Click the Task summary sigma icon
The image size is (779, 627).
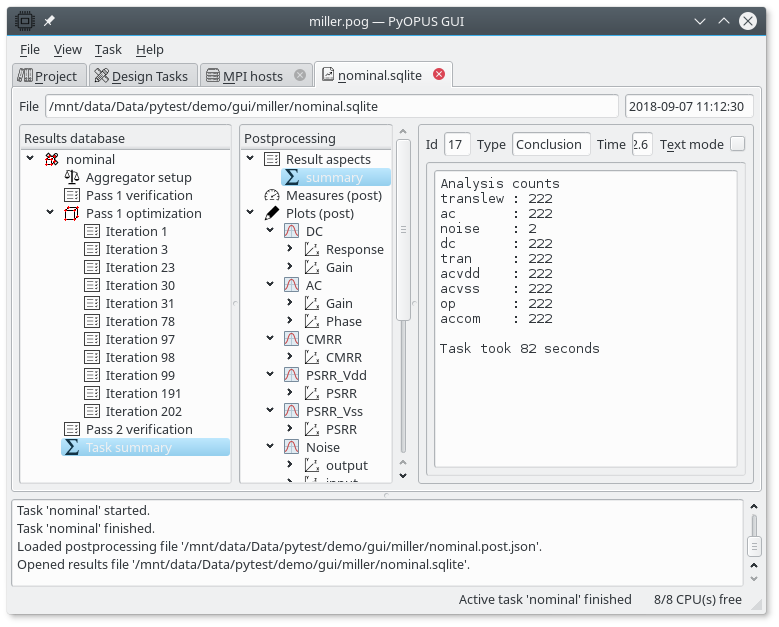(x=71, y=447)
